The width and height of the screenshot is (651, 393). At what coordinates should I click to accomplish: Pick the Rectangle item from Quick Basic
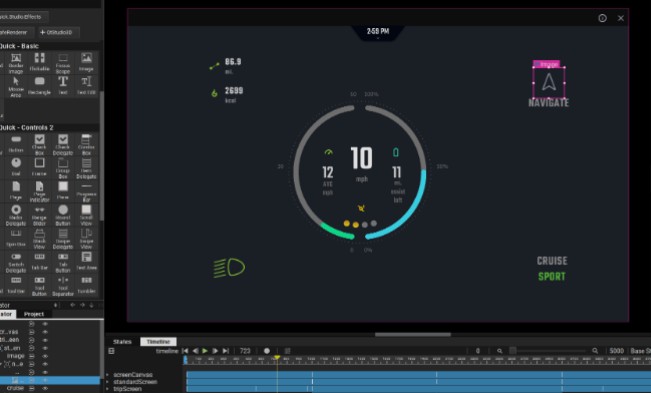39,86
